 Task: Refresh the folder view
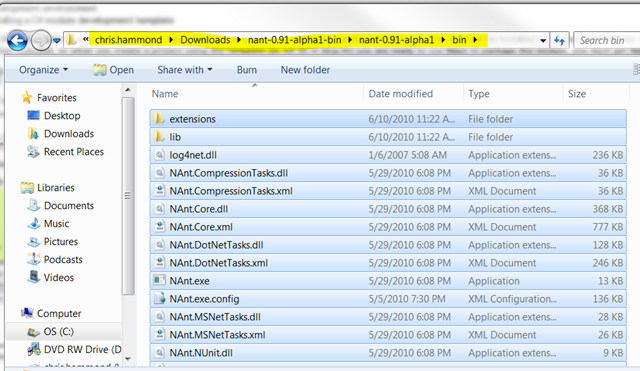pyautogui.click(x=559, y=40)
